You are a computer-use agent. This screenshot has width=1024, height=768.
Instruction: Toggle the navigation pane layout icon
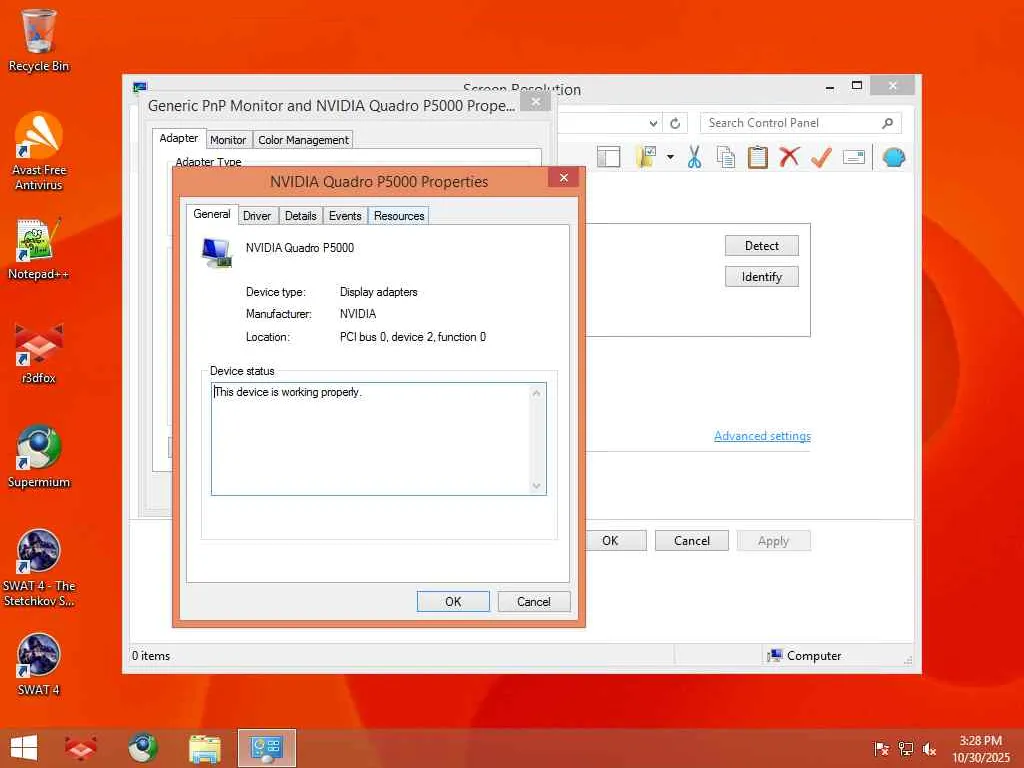point(608,157)
